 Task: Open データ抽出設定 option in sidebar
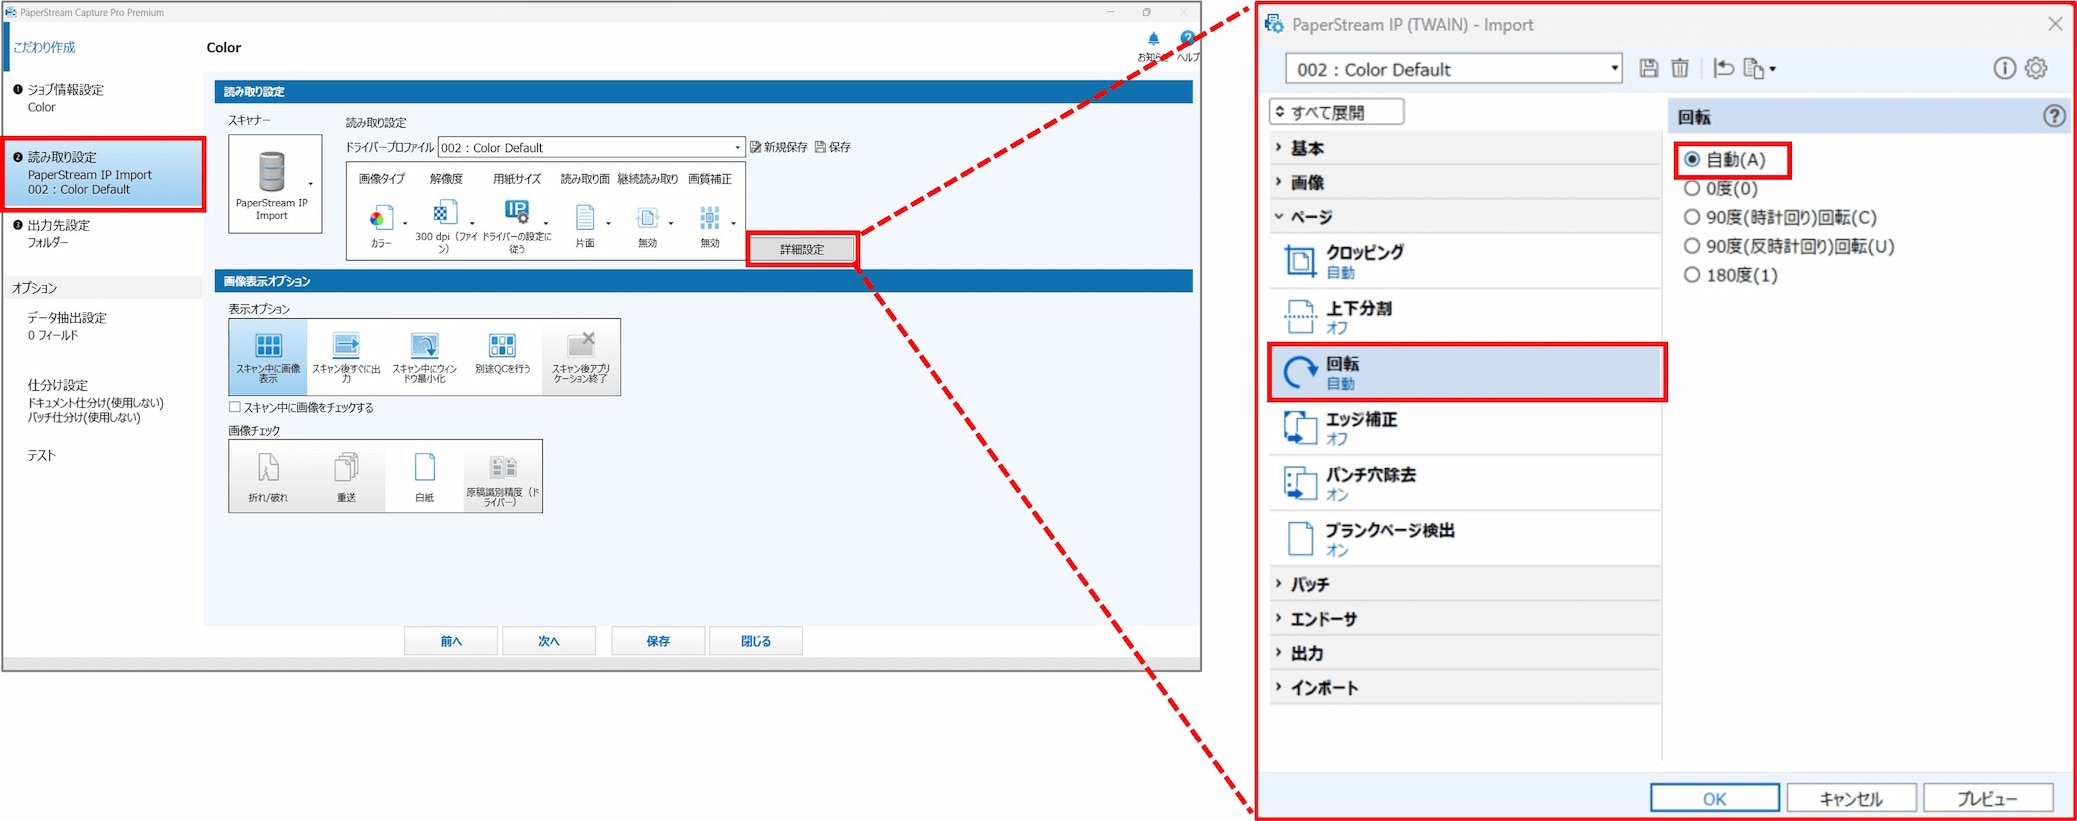coord(66,318)
